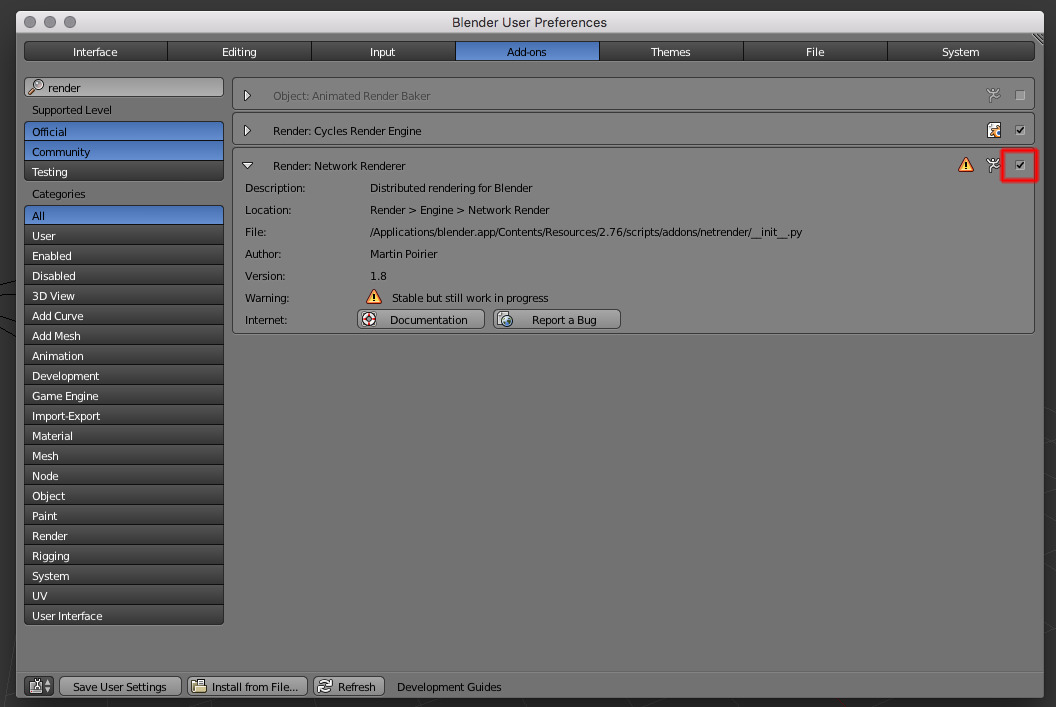Screen dimensions: 1056x707
Task: Select the Add-ons tab
Action: tap(527, 52)
